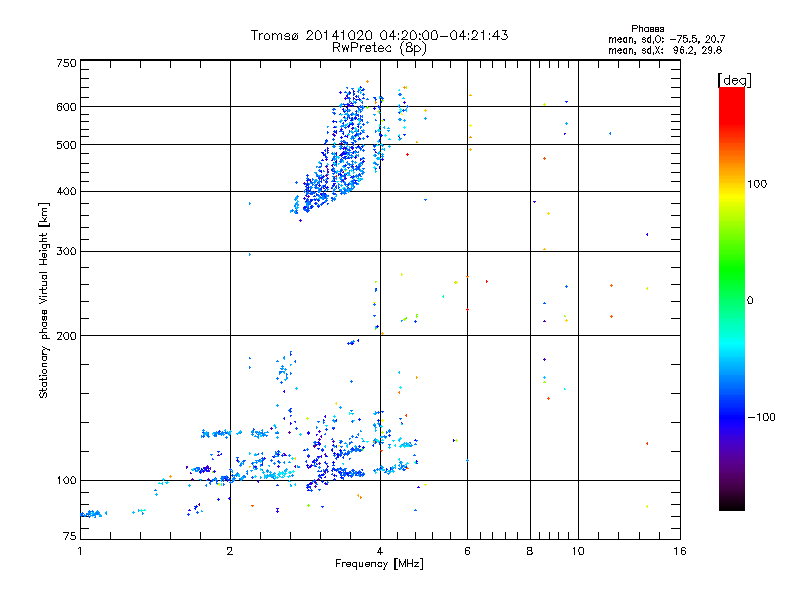Image resolution: width=800 pixels, height=600 pixels.
Task: Click the 'Frequency [MHz]' axis label
Action: pyautogui.click(x=379, y=564)
